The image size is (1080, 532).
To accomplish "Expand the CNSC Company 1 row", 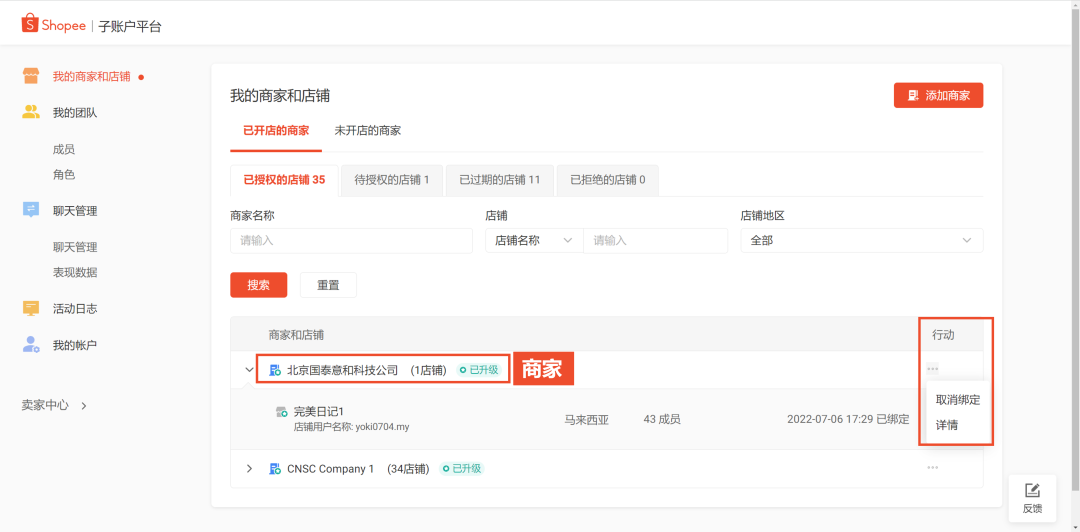I will tap(249, 469).
